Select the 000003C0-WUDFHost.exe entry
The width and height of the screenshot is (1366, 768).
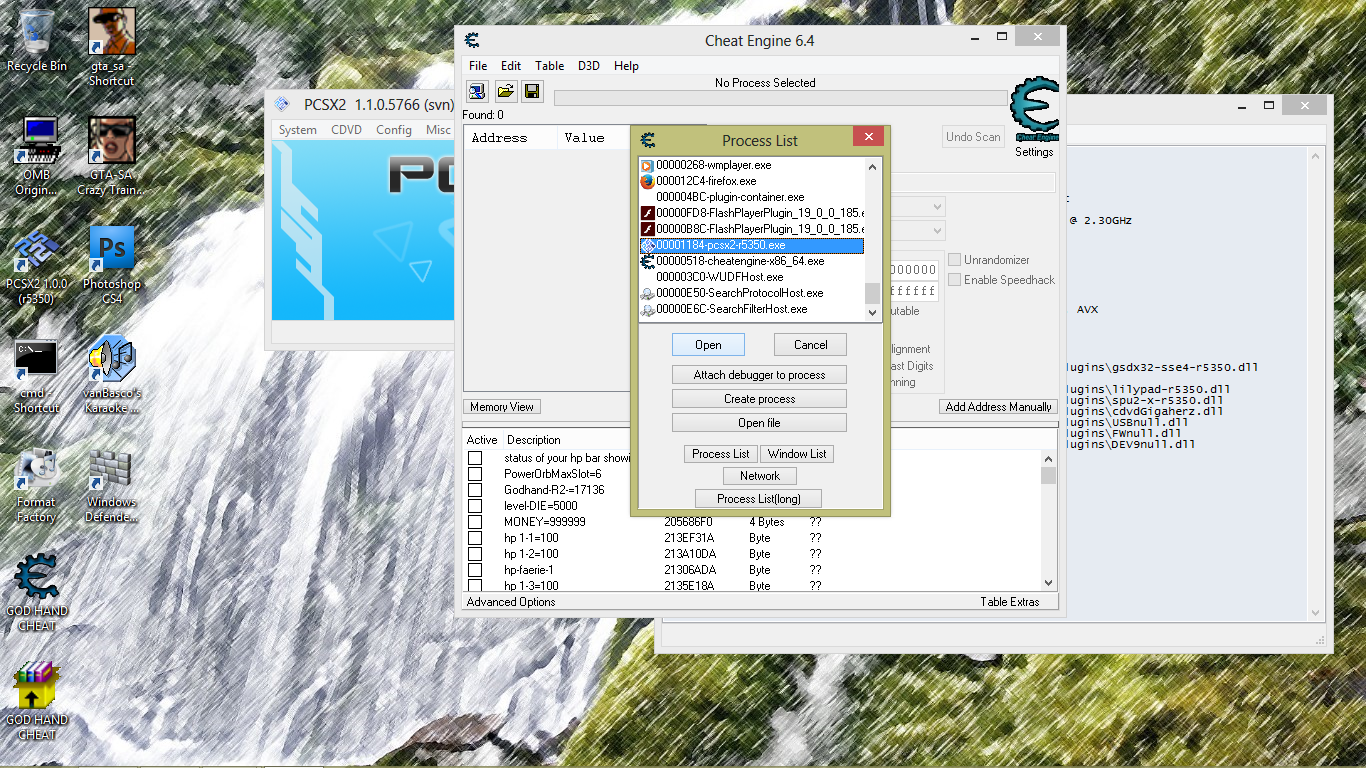tap(751, 277)
